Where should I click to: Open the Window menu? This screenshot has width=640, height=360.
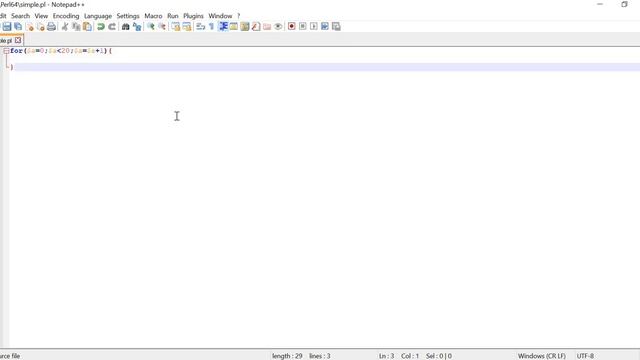(220, 16)
